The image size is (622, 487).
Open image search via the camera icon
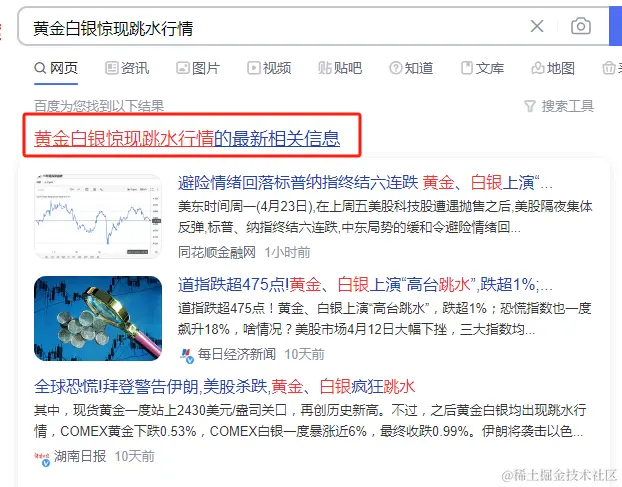(580, 26)
